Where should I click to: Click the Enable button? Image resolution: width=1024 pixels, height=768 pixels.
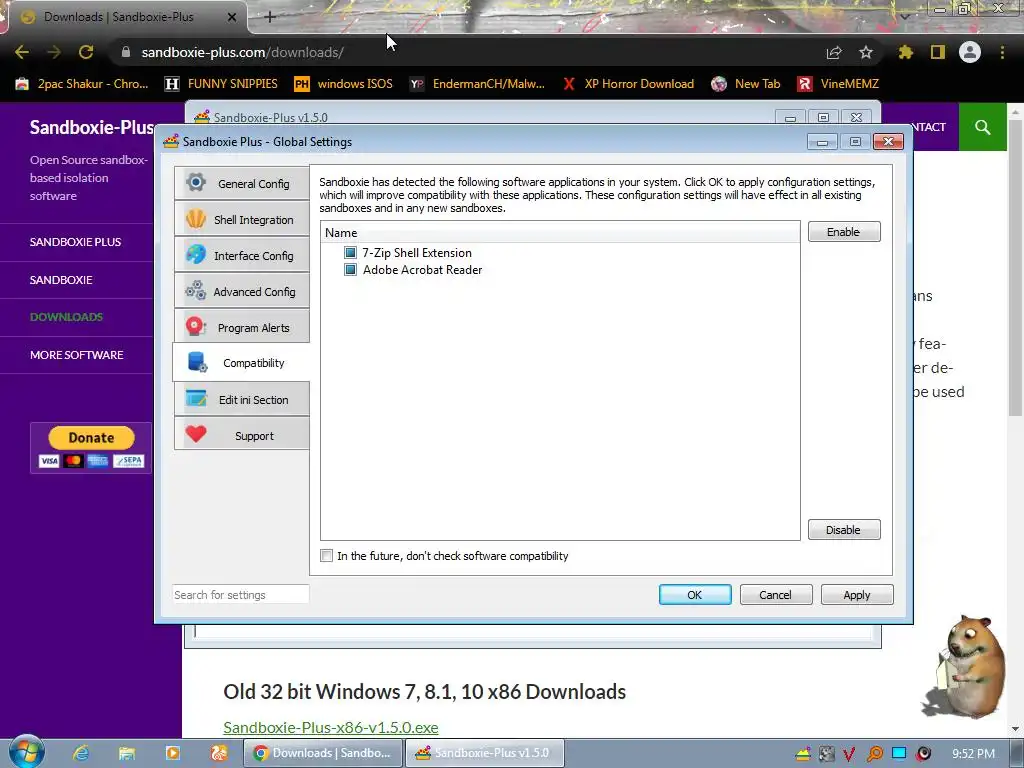(x=844, y=232)
